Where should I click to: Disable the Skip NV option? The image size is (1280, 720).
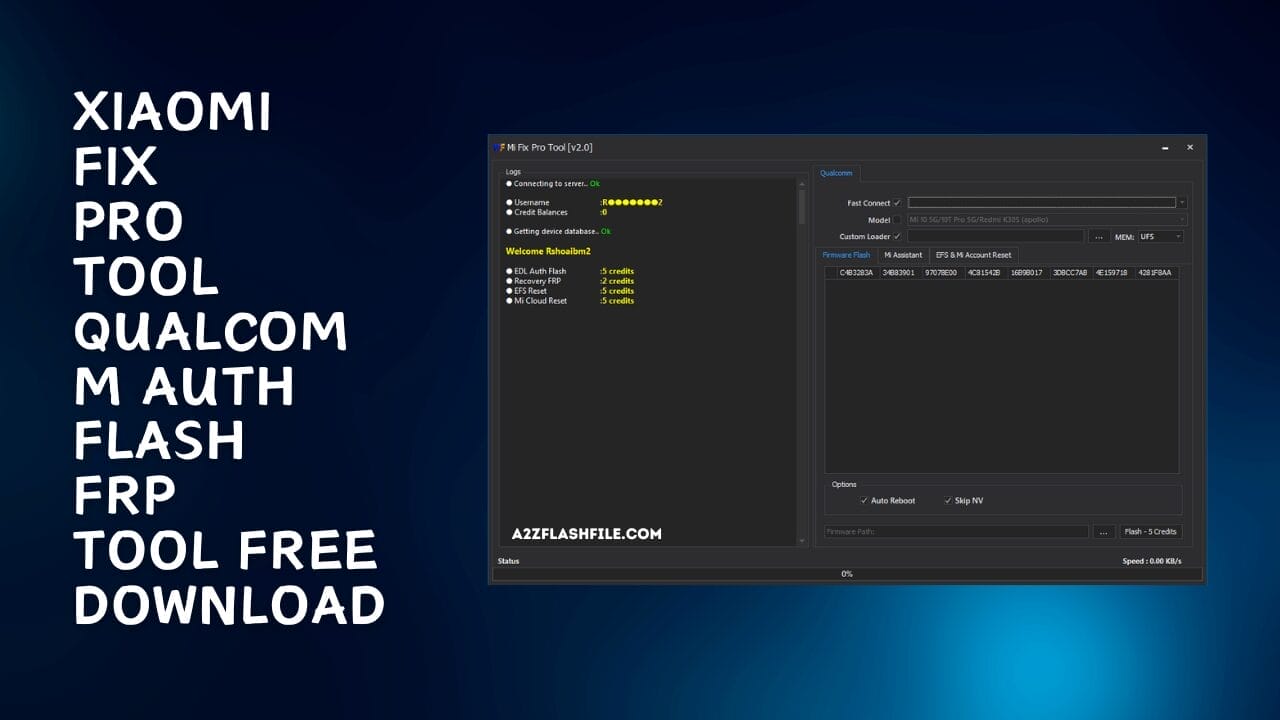click(948, 501)
